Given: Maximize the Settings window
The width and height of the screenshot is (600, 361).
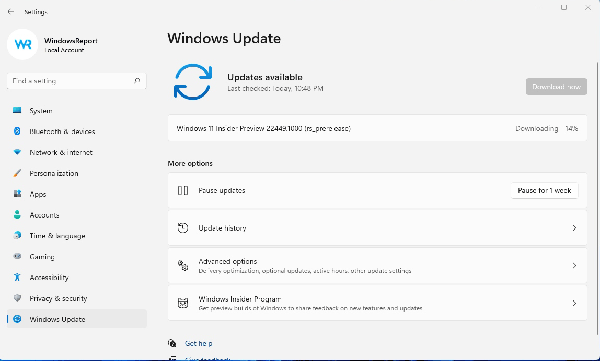Looking at the screenshot, I should [564, 7].
